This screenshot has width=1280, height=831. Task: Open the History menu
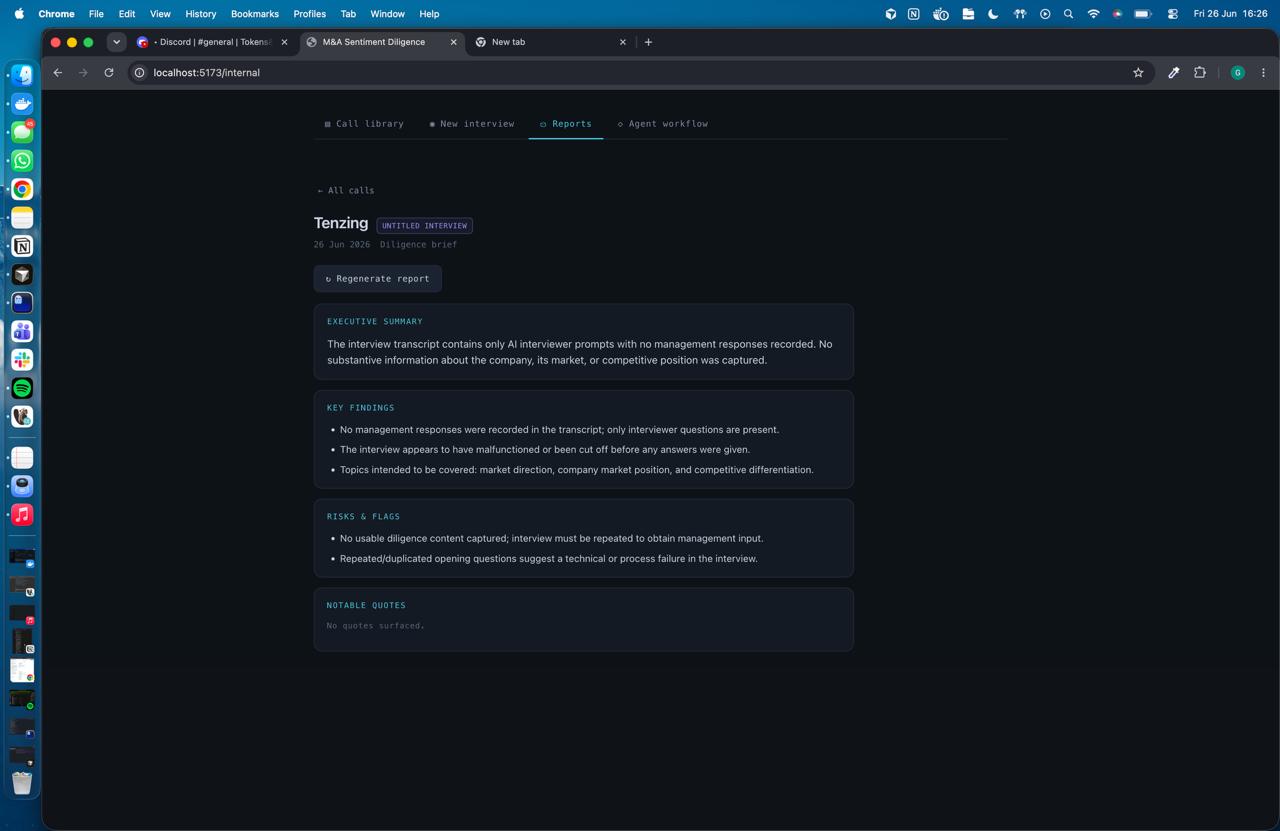coord(201,14)
